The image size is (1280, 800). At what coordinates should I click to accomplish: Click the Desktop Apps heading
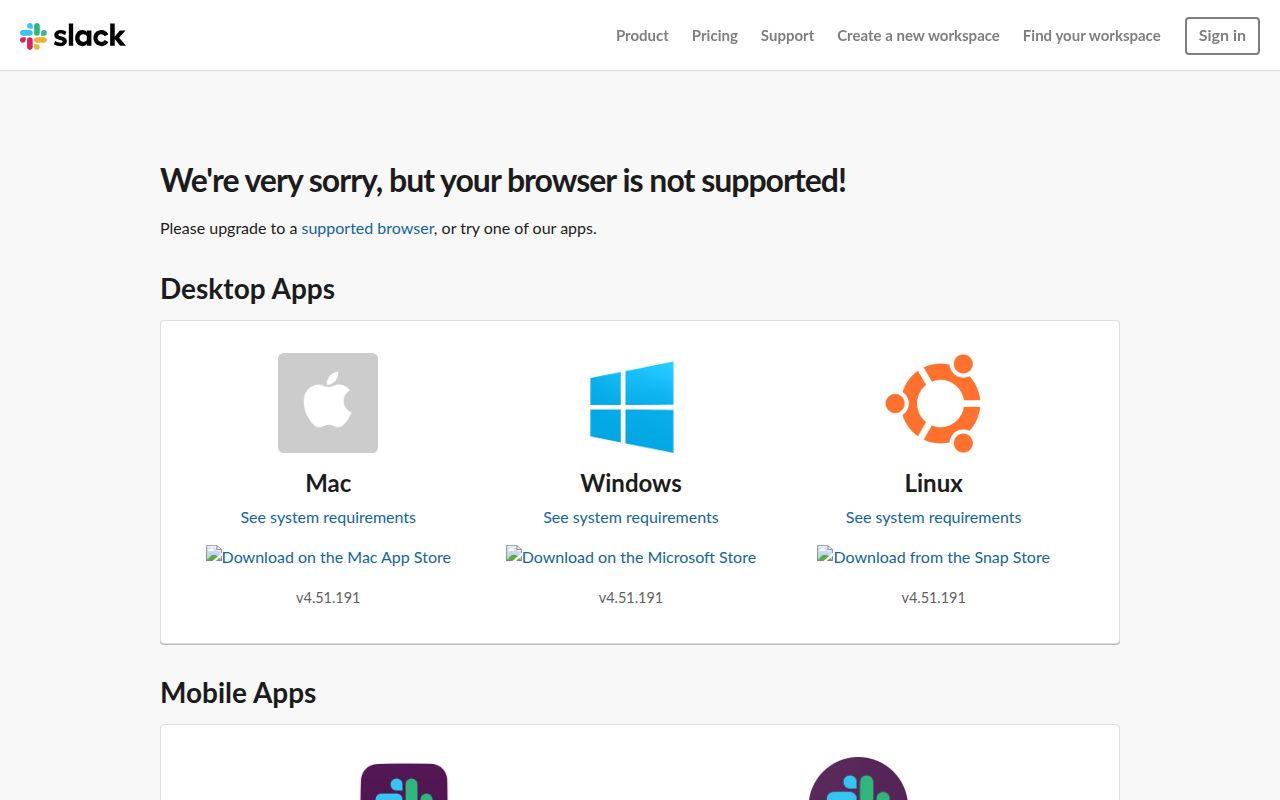247,289
